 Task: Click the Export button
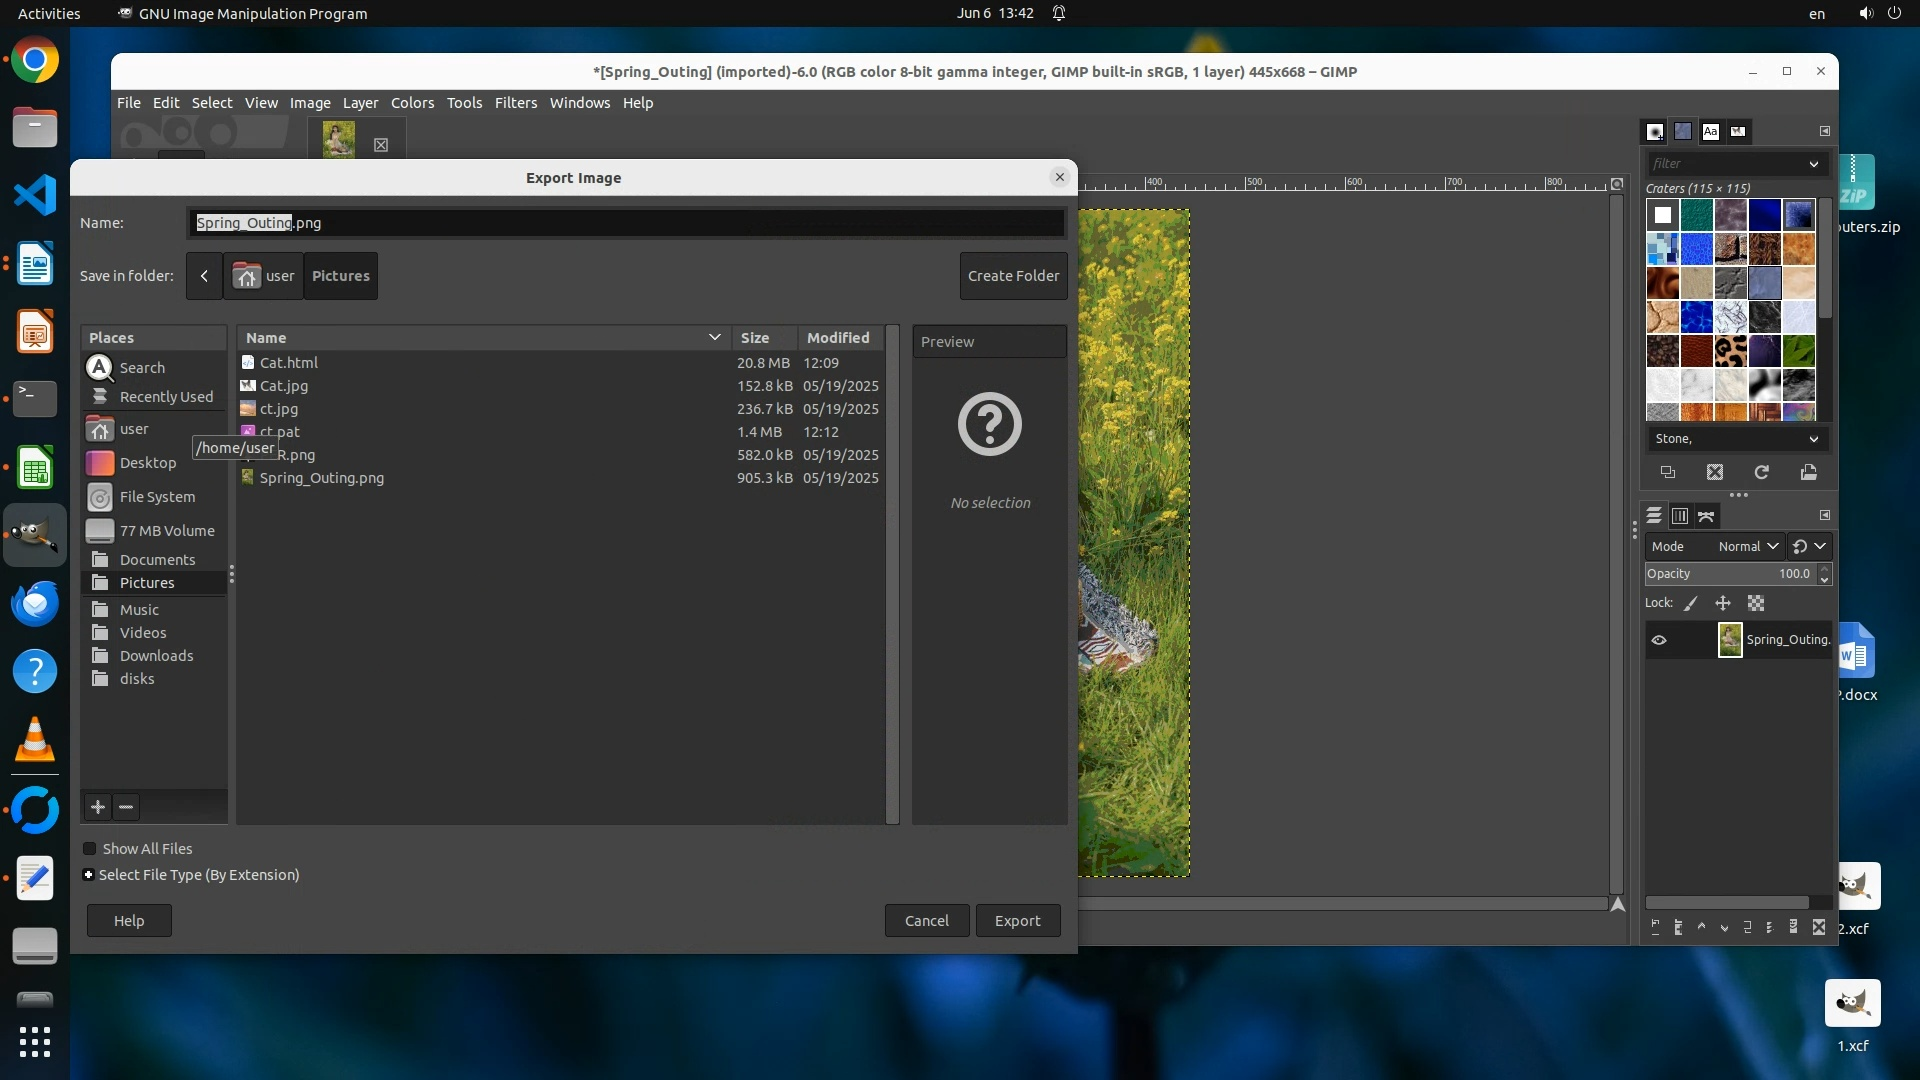click(1017, 921)
